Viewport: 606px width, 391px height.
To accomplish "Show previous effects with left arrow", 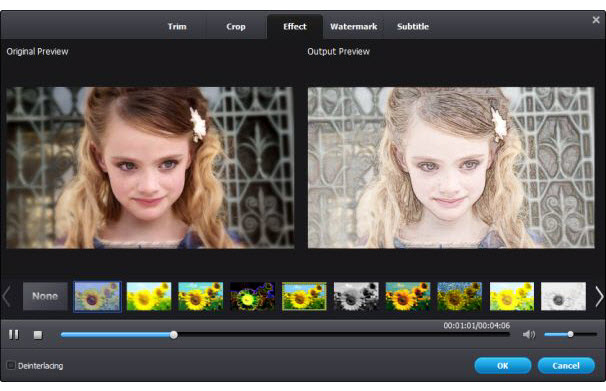I will pyautogui.click(x=7, y=297).
